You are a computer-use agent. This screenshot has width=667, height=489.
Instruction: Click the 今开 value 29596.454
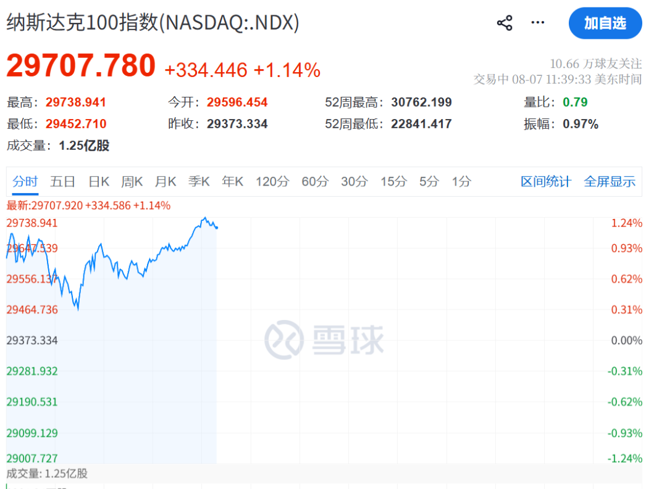237,102
